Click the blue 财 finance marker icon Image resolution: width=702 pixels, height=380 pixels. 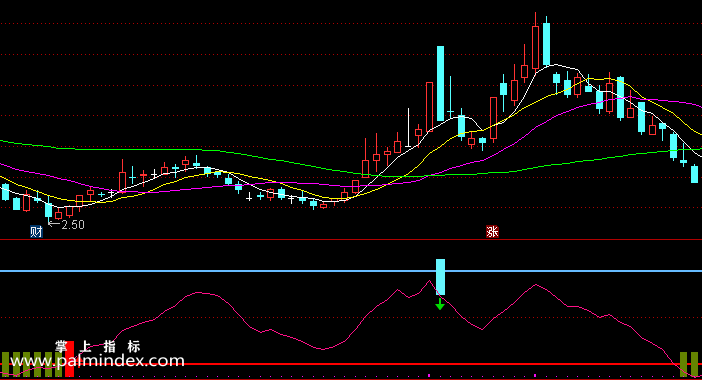point(36,232)
